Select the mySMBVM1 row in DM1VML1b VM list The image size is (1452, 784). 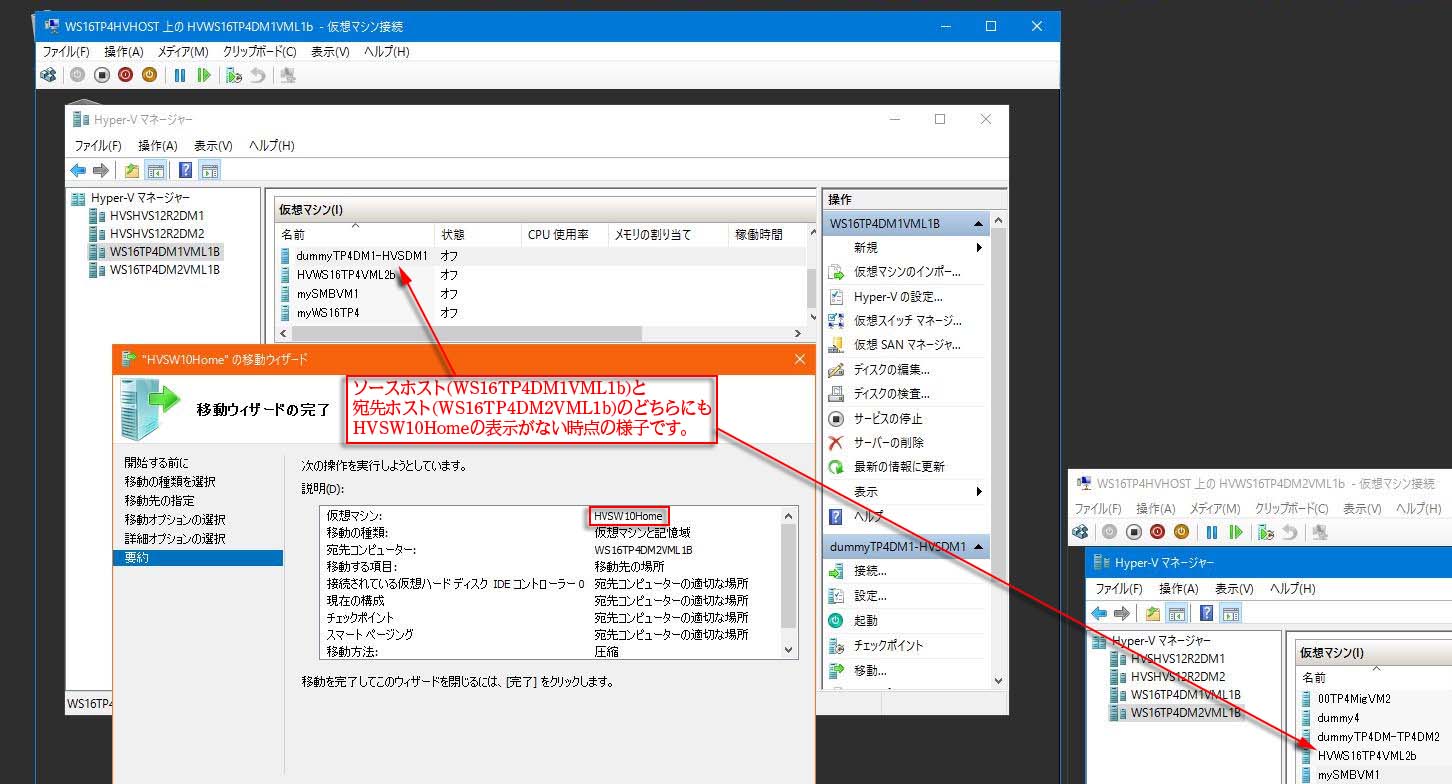pyautogui.click(x=541, y=294)
